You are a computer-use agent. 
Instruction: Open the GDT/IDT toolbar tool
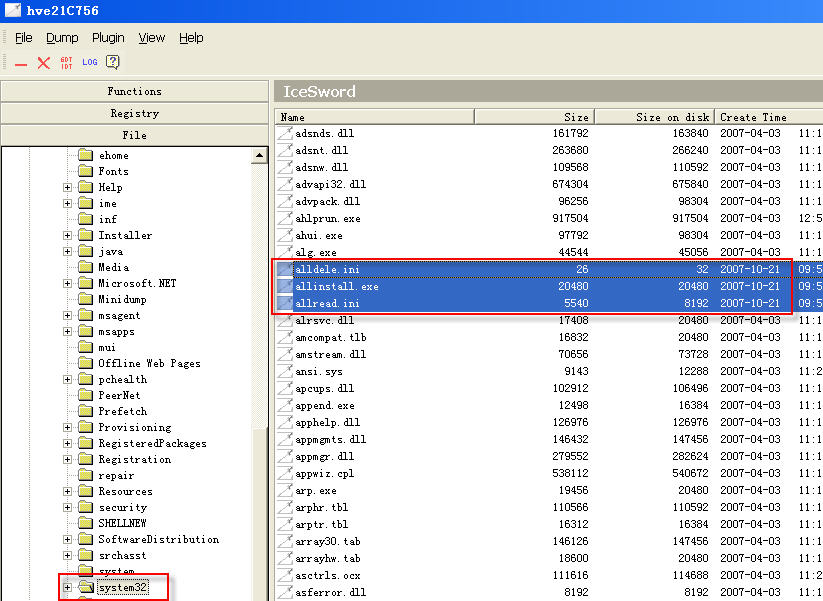(x=67, y=62)
